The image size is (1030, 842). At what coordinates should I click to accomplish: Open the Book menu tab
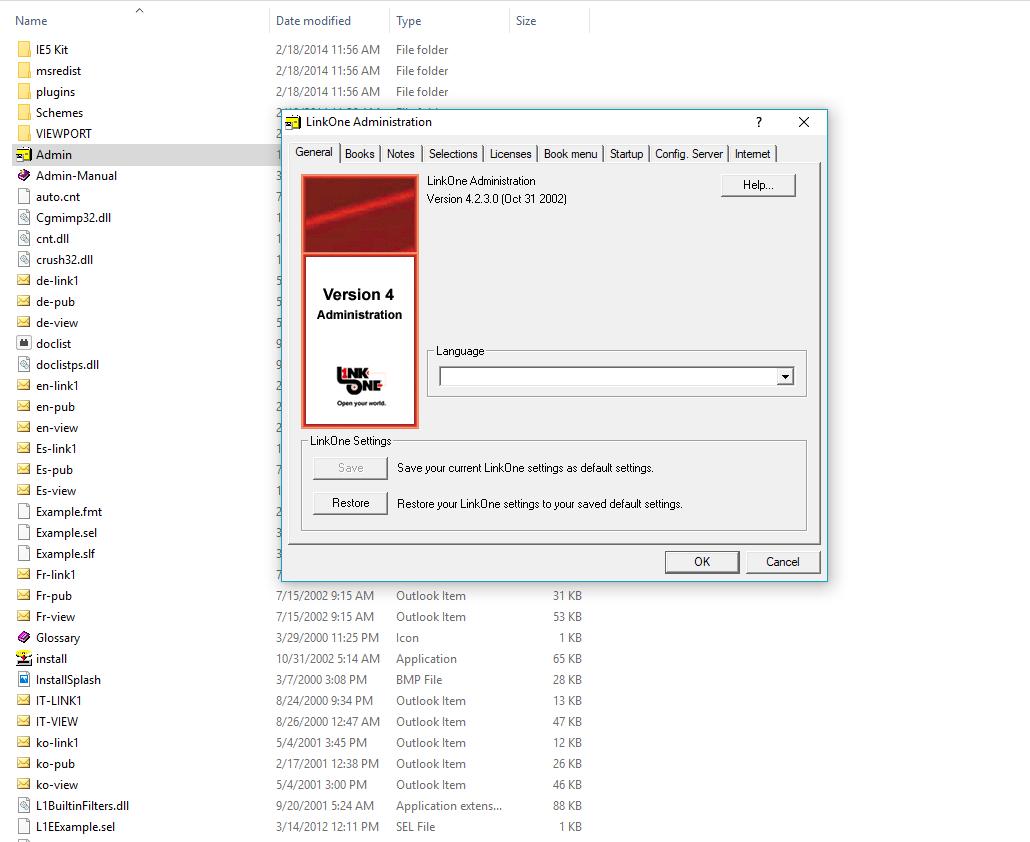571,154
